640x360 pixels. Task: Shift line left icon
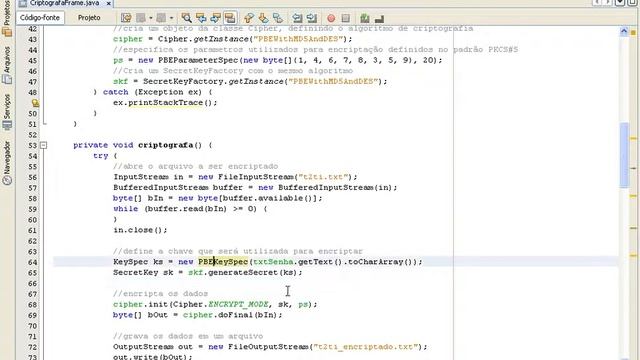click(x=297, y=18)
